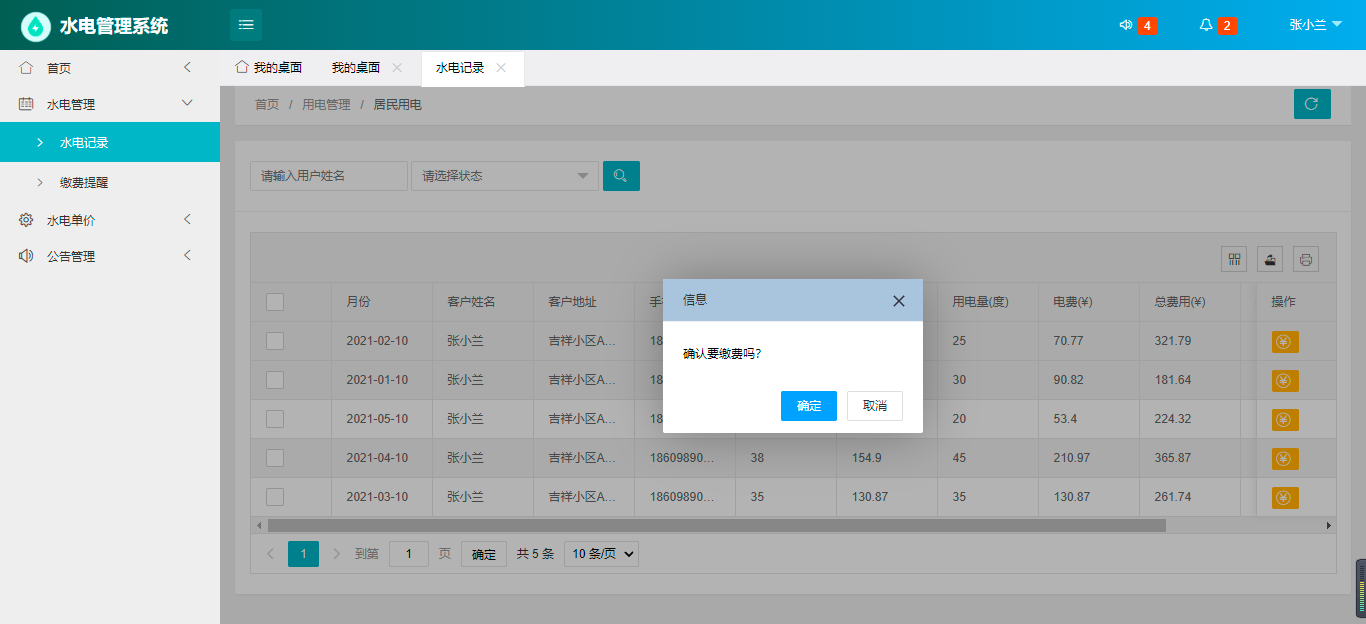The width and height of the screenshot is (1366, 624).
Task: Check the 2021-05-10 row checkbox
Action: [x=275, y=419]
